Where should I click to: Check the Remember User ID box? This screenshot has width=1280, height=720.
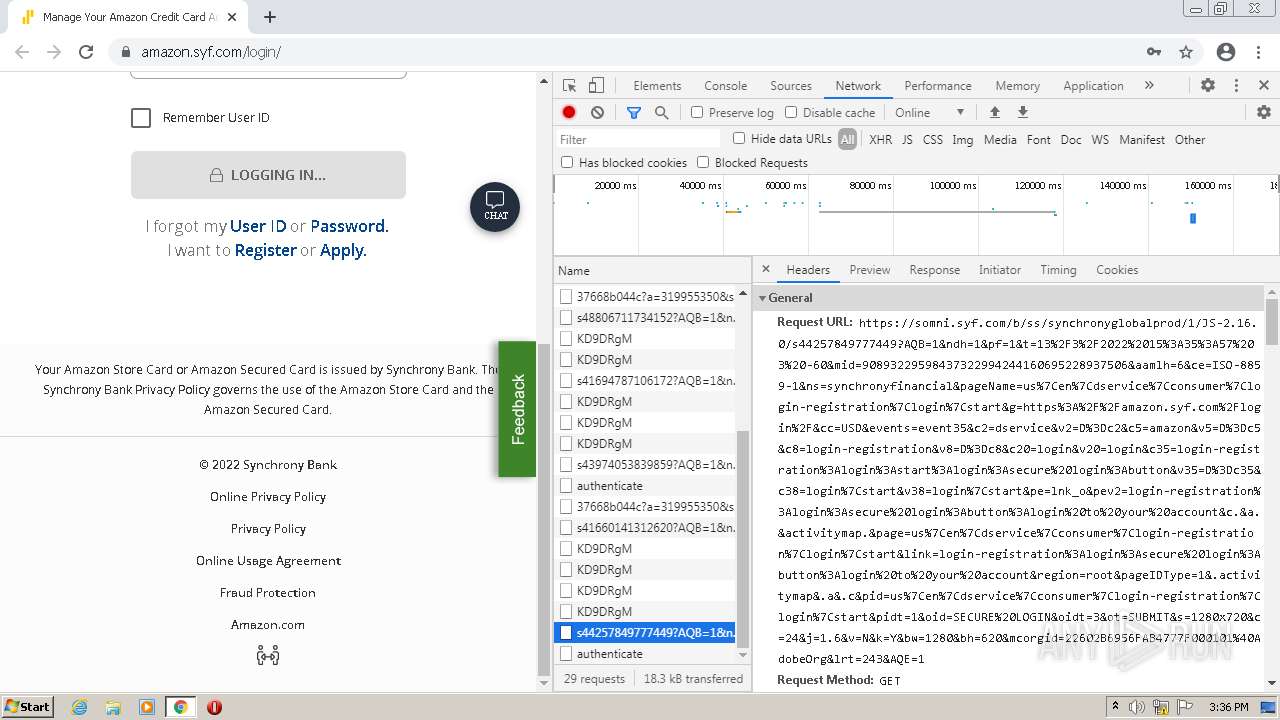click(x=141, y=118)
